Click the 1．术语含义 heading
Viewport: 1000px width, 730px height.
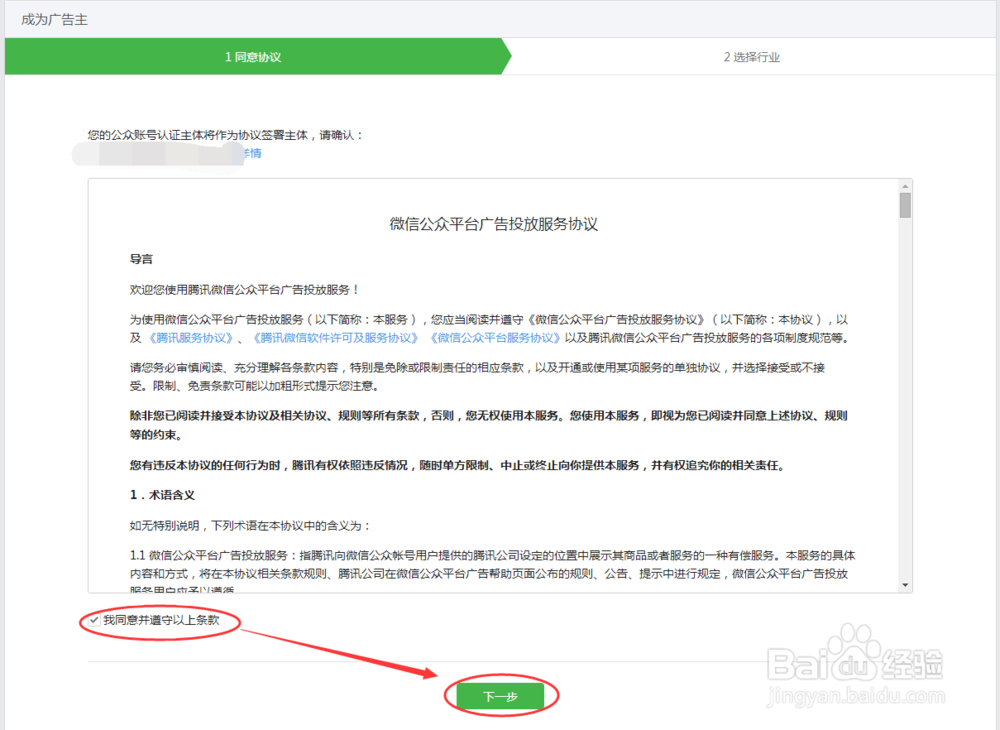[x=162, y=495]
